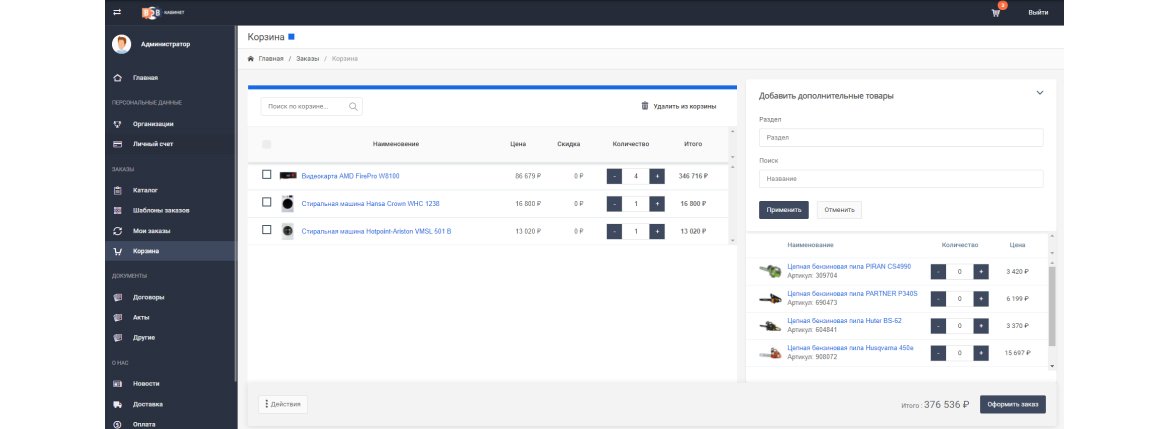This screenshot has width=1170, height=429.
Task: Click the Применить button
Action: coord(783,210)
